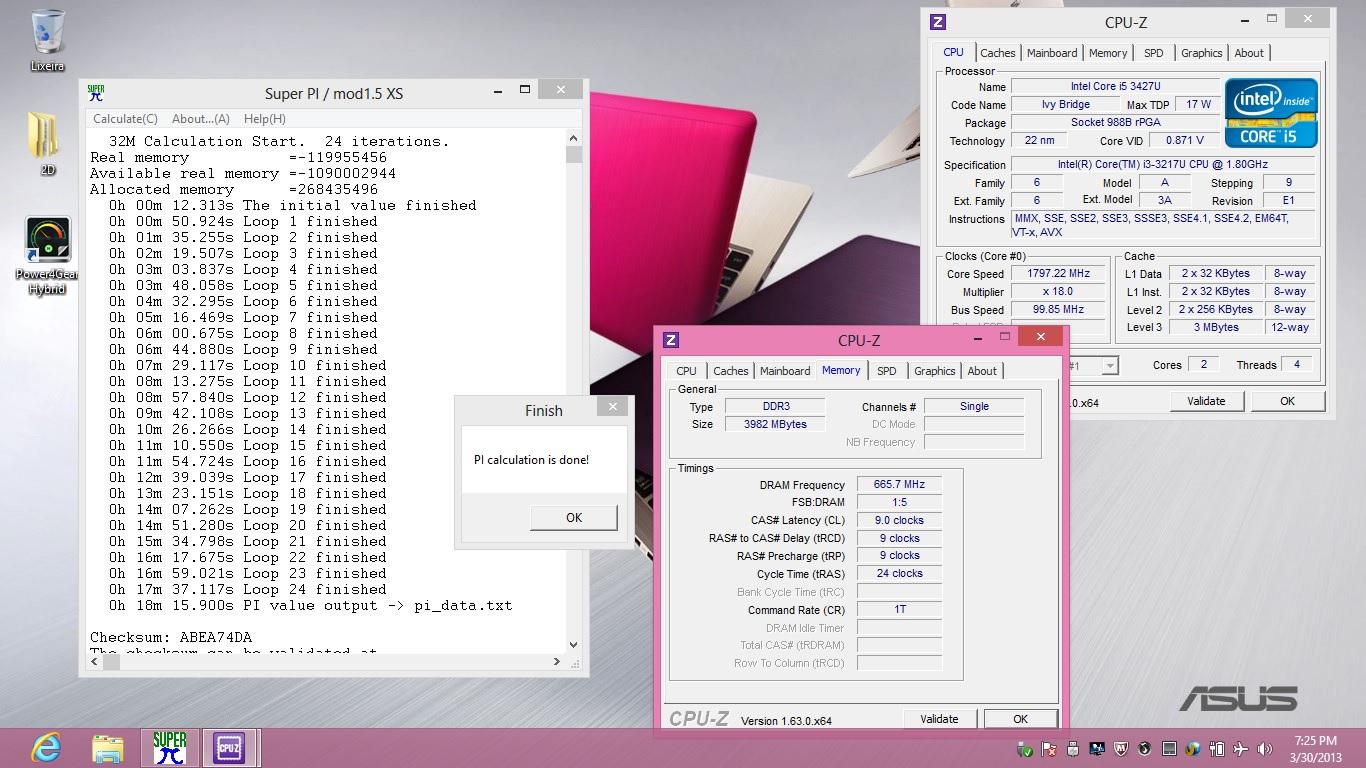Click the blue-yellow globe tray icon
Screen dimensions: 1366x768
coord(1193,748)
